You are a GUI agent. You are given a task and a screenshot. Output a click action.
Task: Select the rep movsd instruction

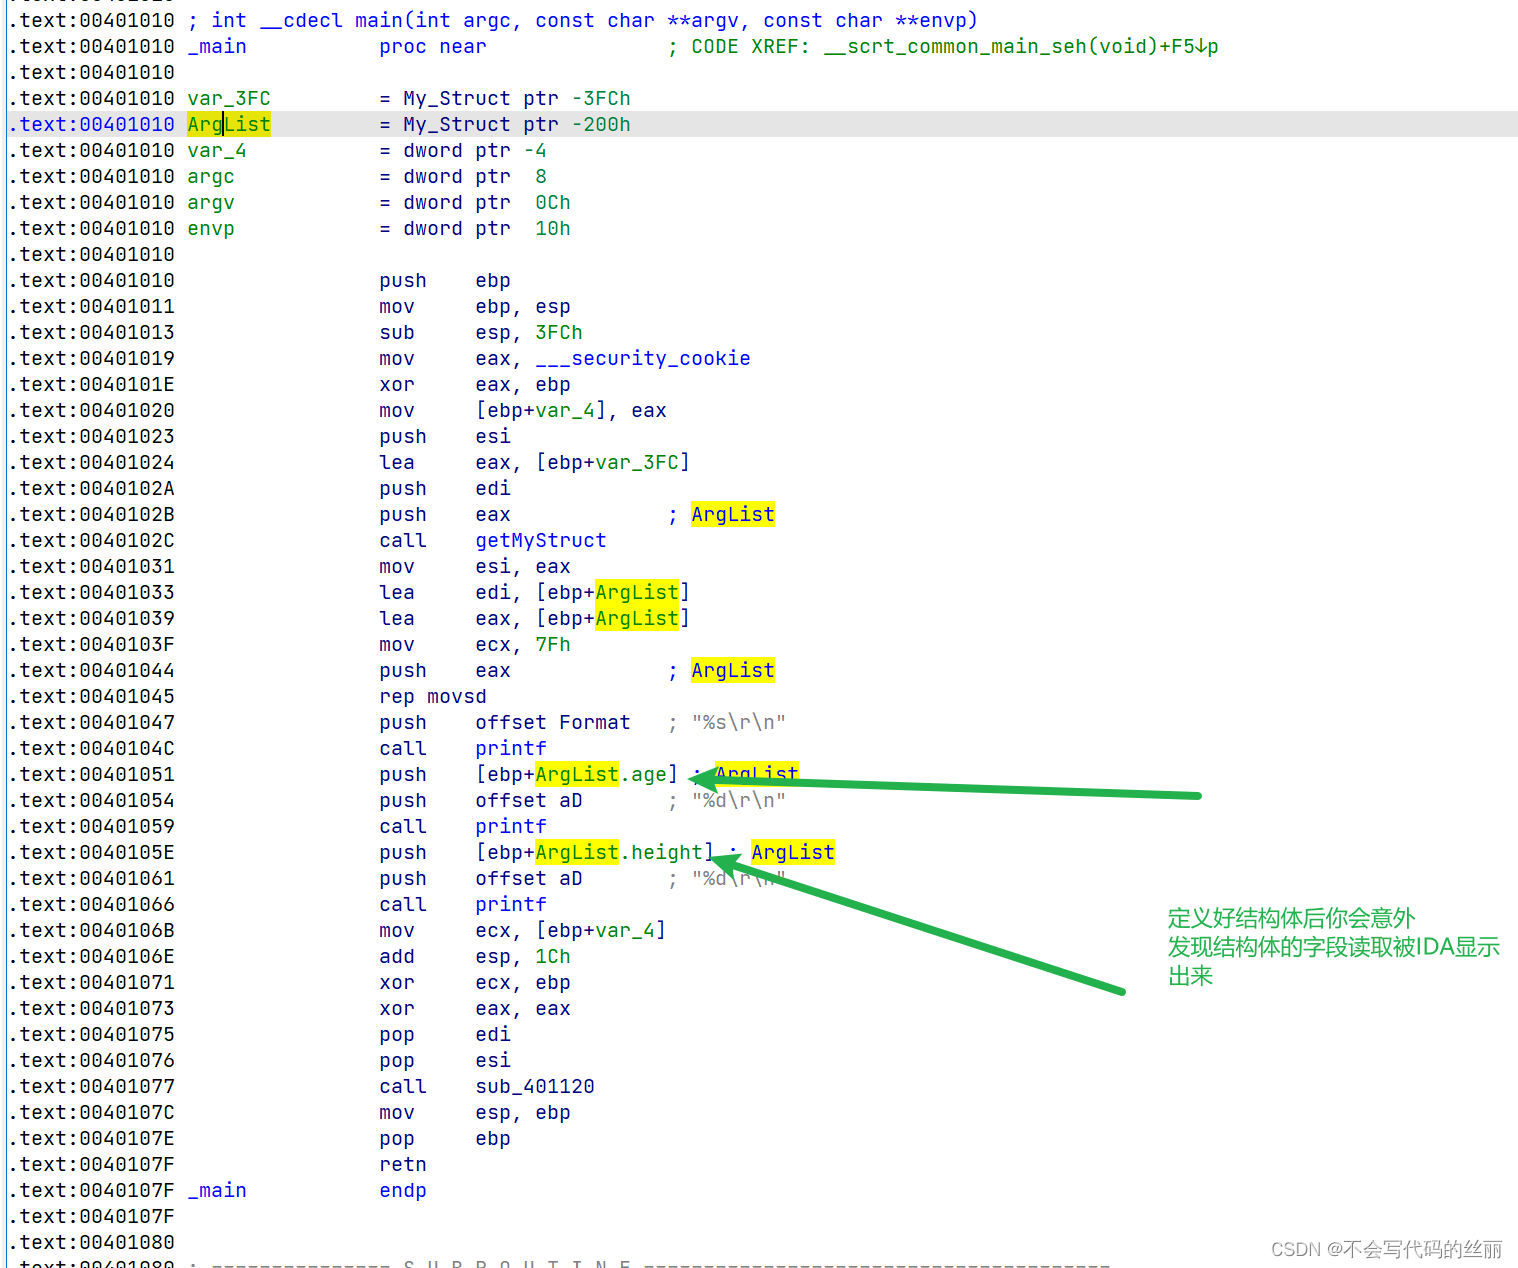pyautogui.click(x=433, y=696)
